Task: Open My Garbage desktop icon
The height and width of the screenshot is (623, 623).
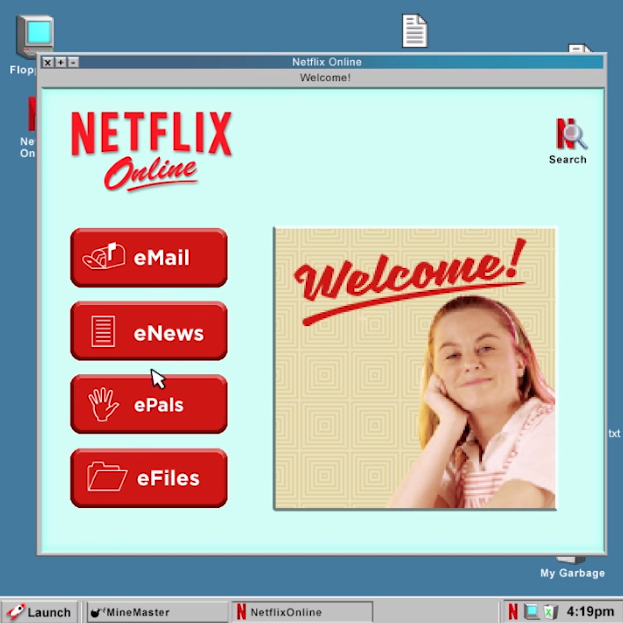Action: point(572,567)
